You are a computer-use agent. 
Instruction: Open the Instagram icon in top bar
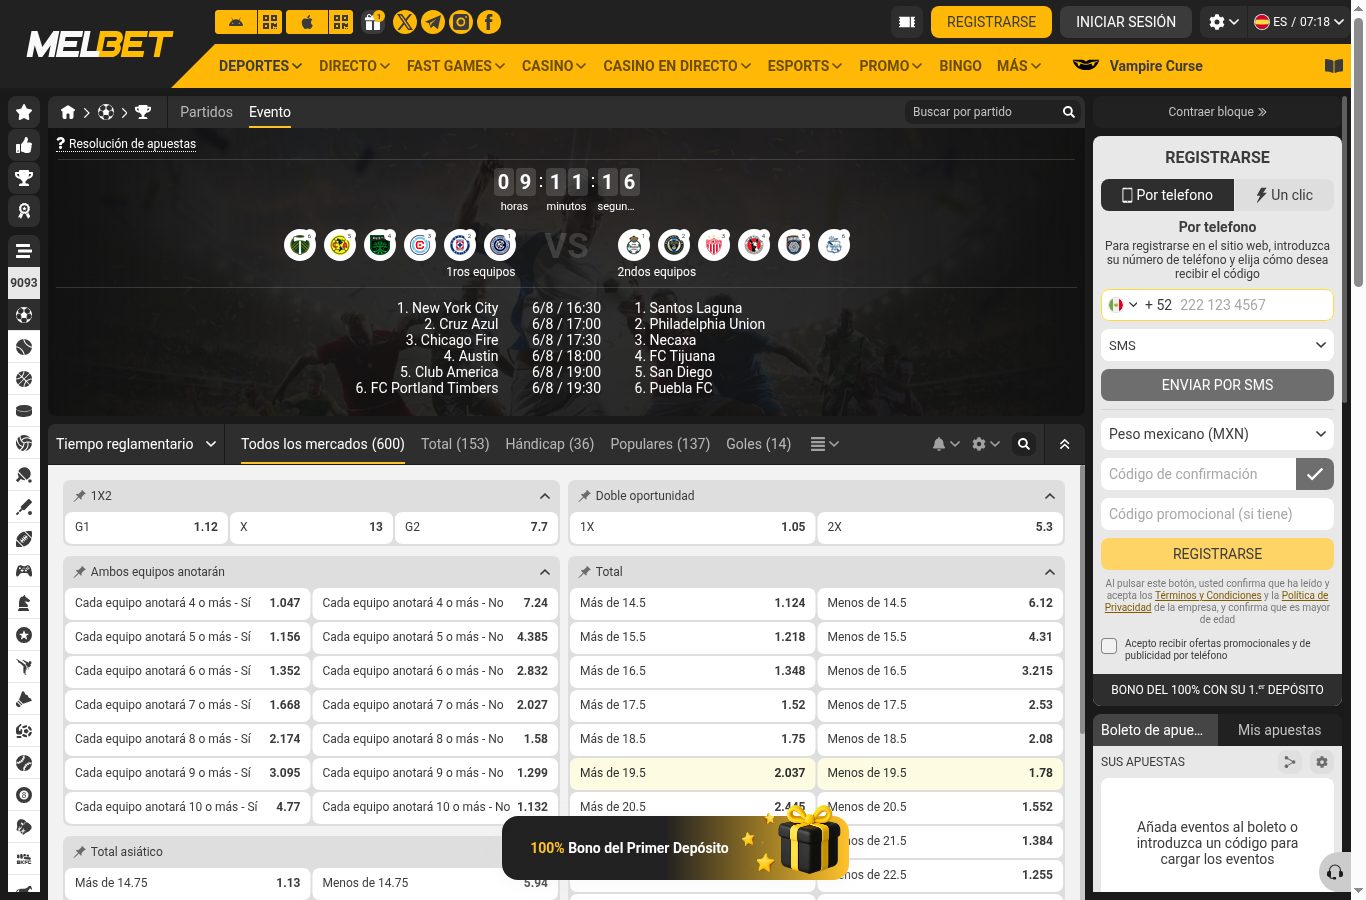point(461,22)
